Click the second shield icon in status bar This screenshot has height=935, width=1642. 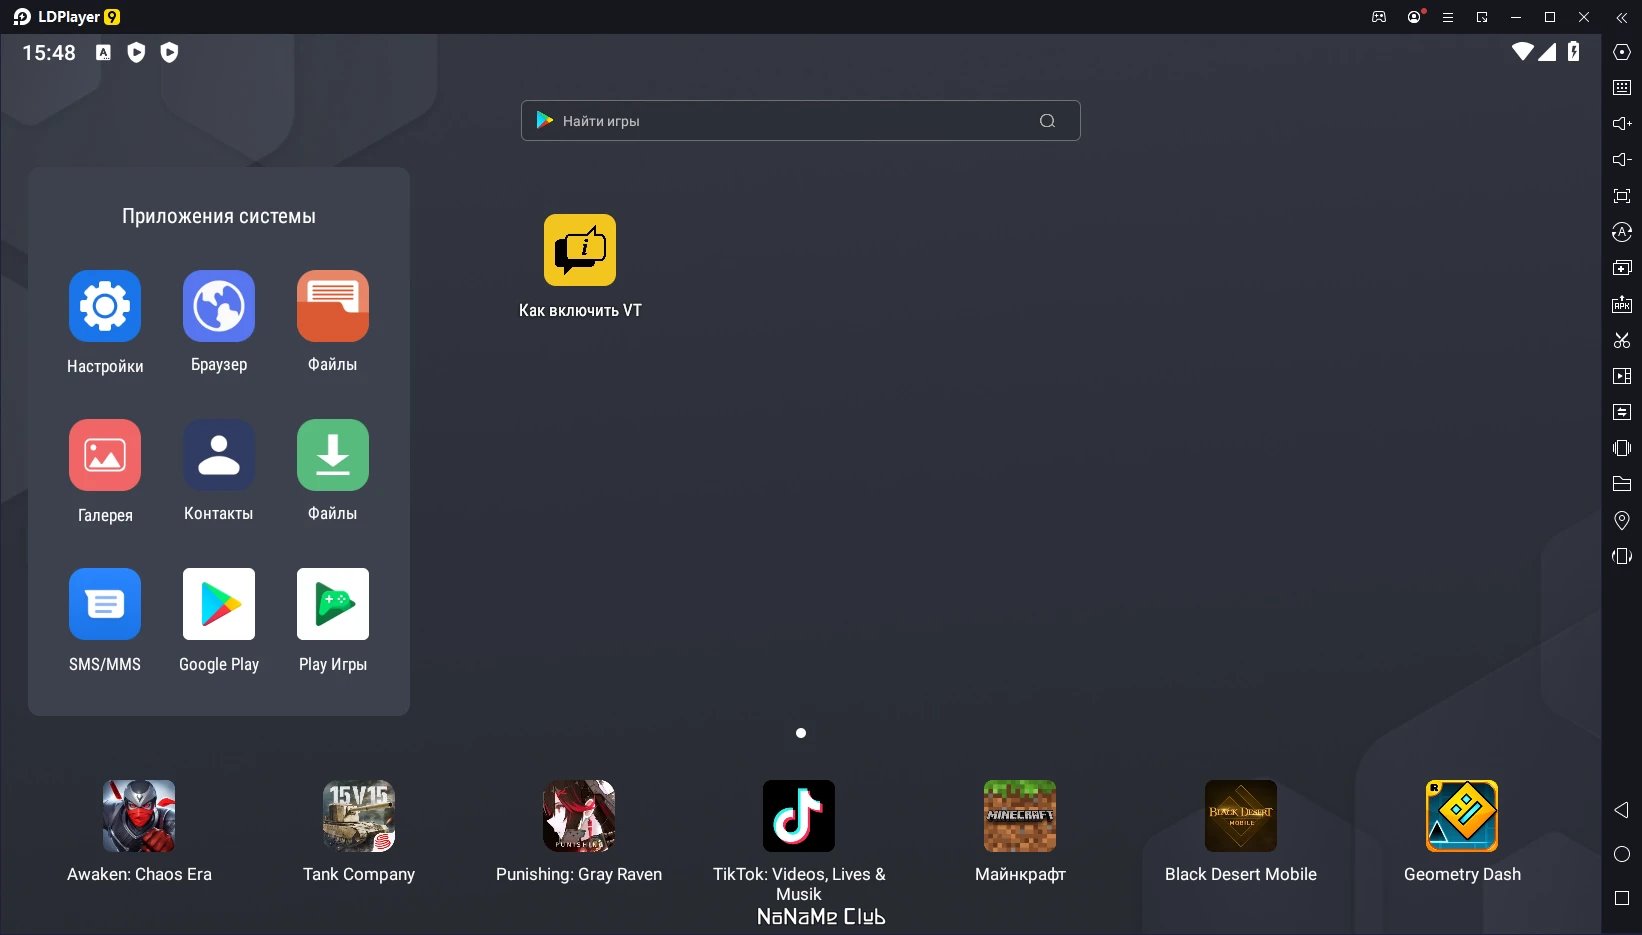[169, 52]
